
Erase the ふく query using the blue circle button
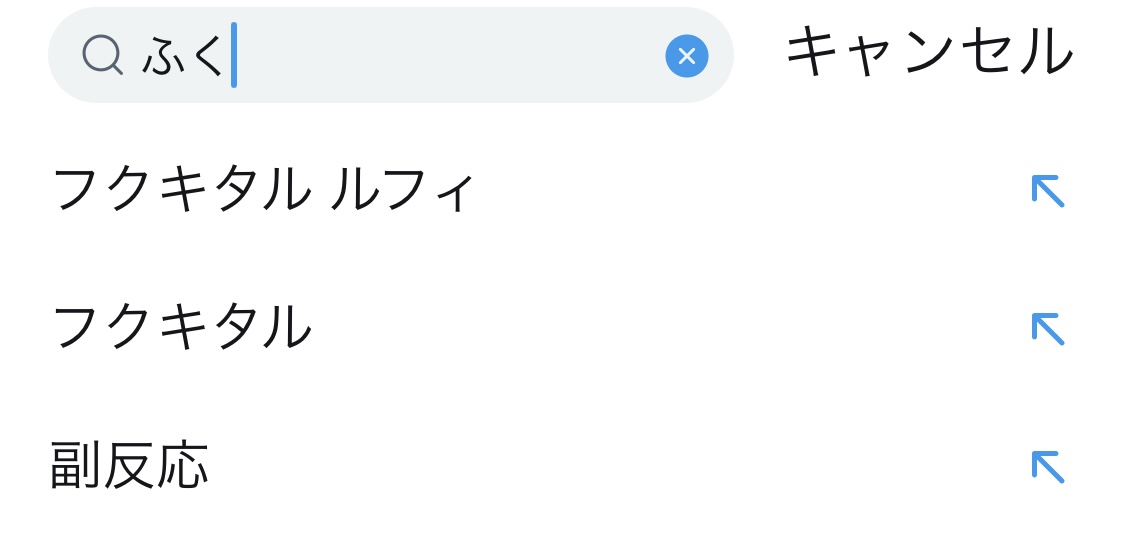pos(686,56)
